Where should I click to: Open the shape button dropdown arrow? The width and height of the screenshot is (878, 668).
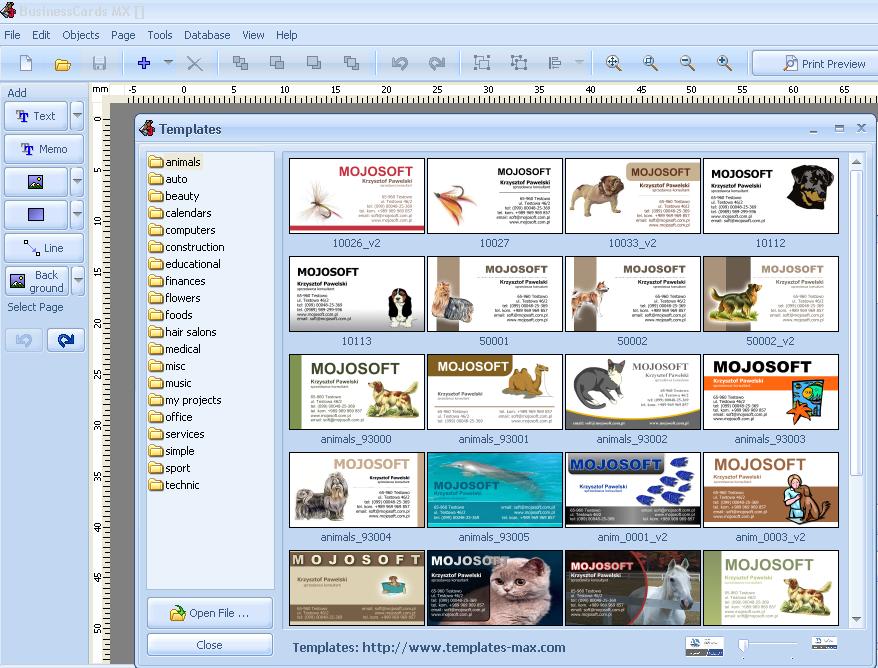(x=77, y=215)
